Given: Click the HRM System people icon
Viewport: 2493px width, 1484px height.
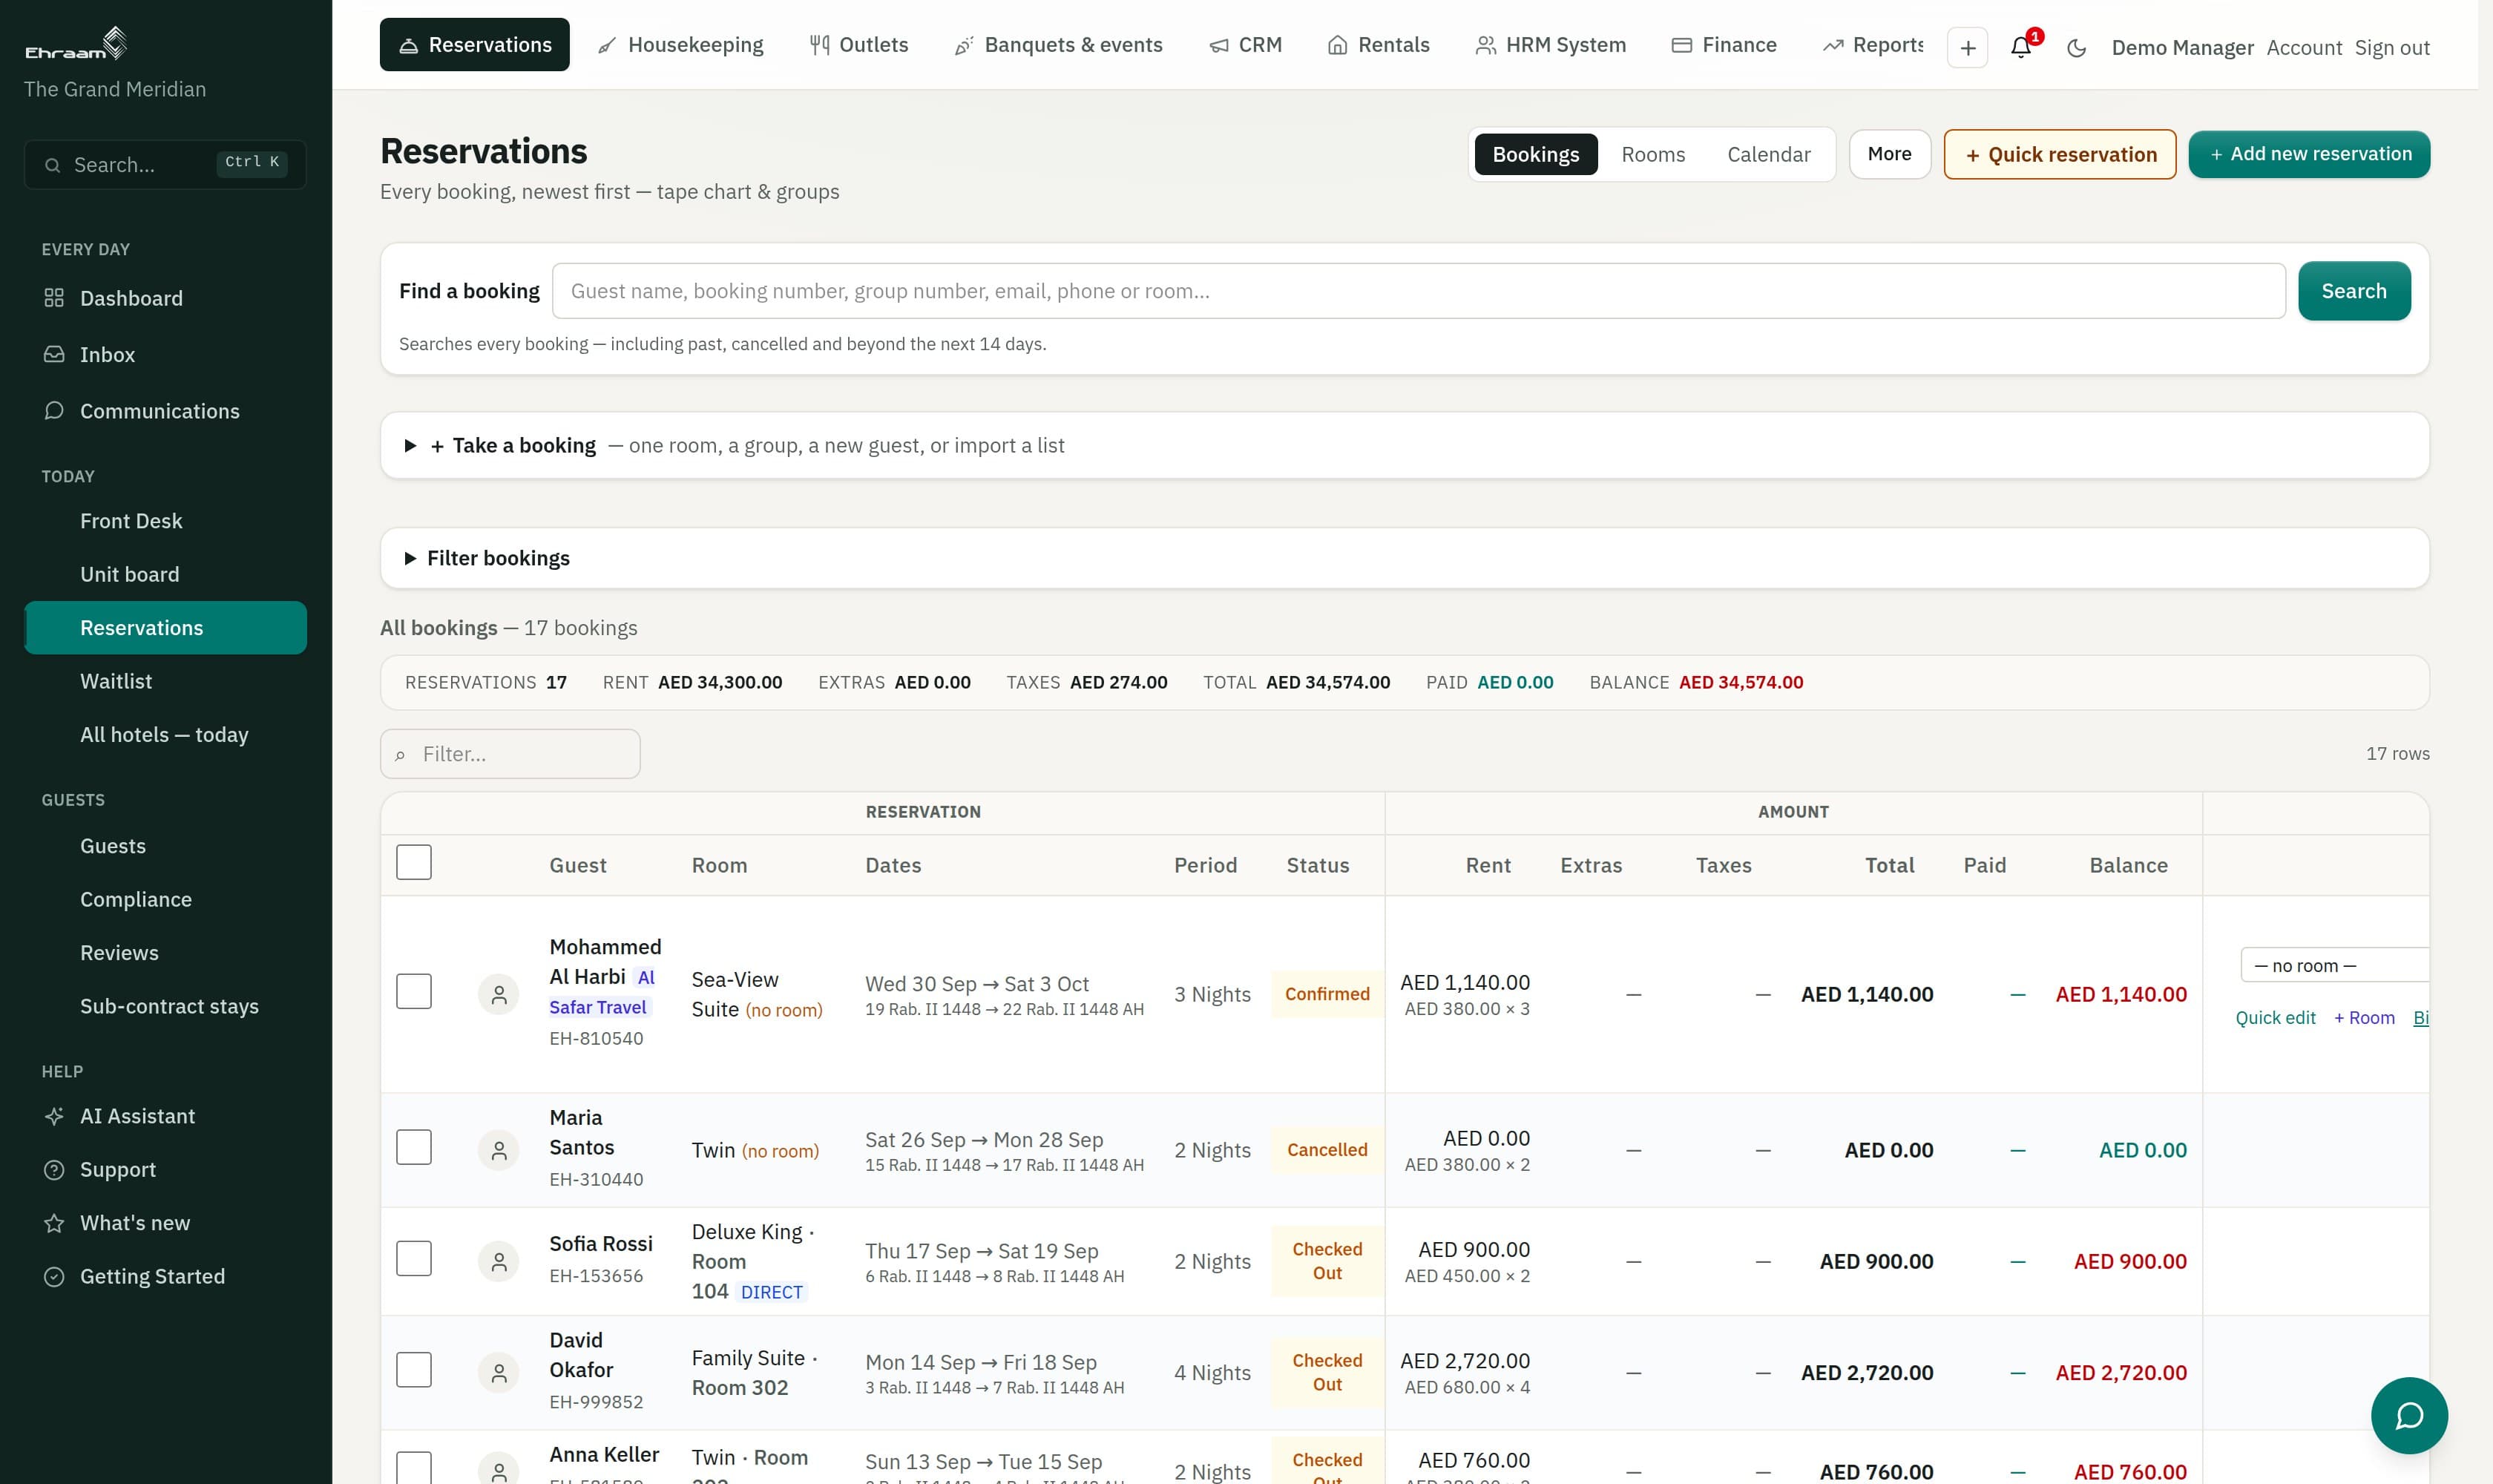Looking at the screenshot, I should tap(1485, 45).
